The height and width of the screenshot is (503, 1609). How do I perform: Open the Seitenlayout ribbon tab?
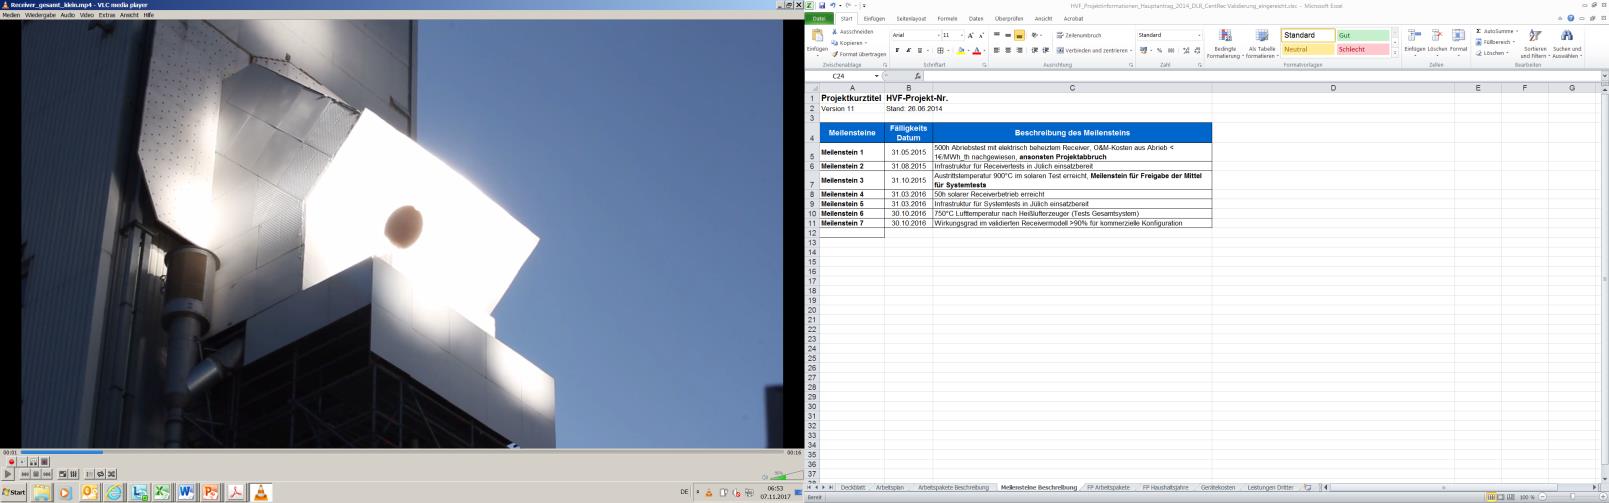click(910, 18)
